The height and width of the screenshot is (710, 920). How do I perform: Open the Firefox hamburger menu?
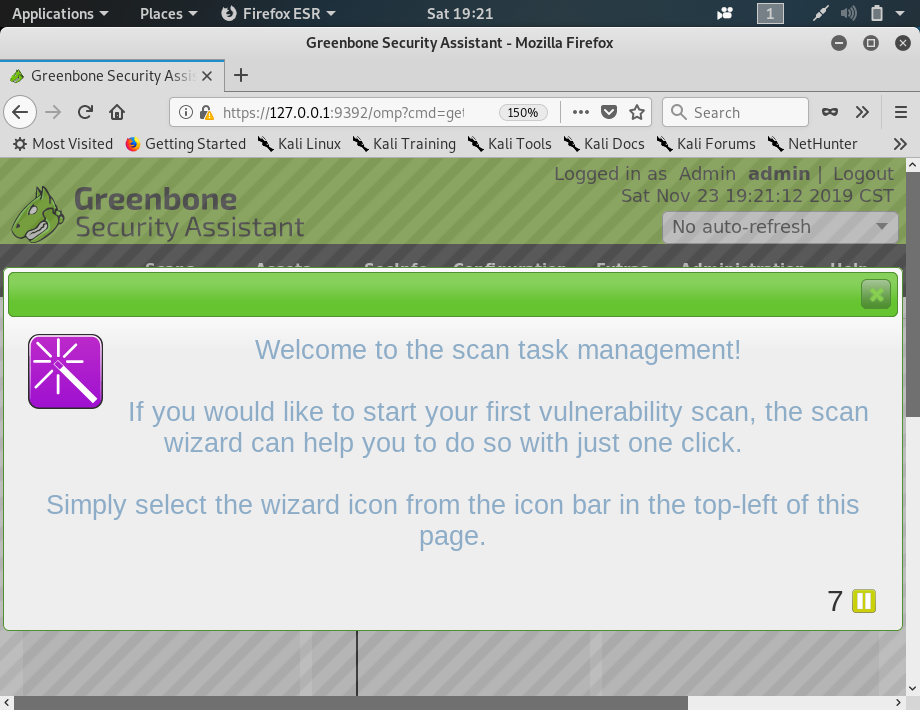click(901, 111)
